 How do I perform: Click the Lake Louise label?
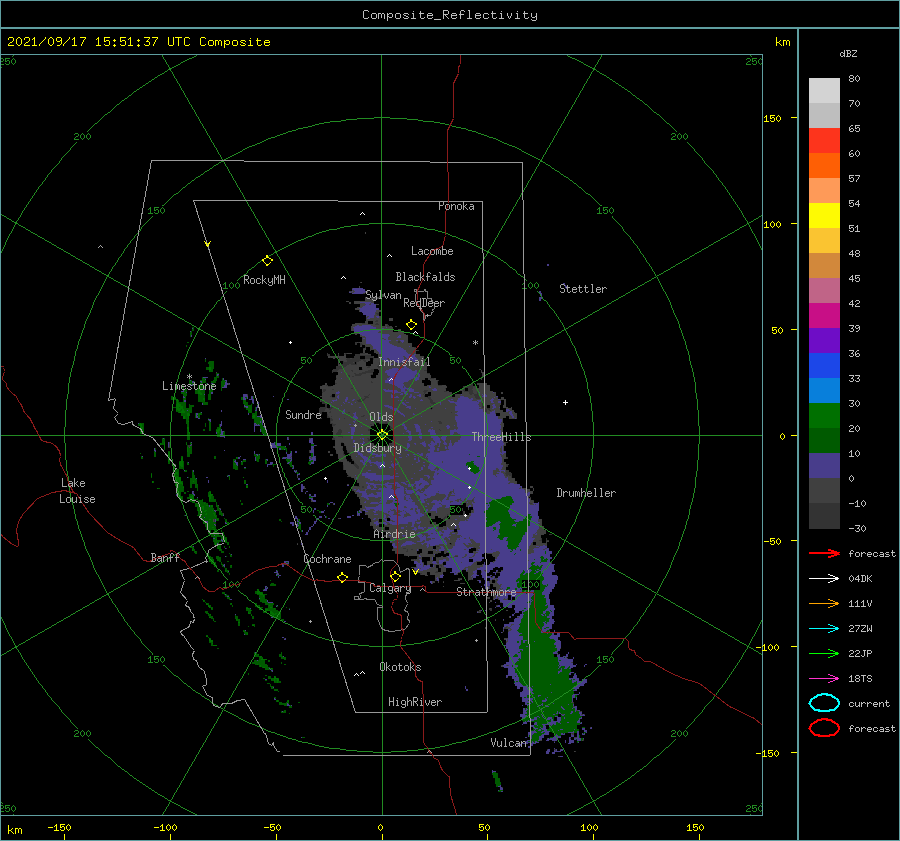coord(77,491)
